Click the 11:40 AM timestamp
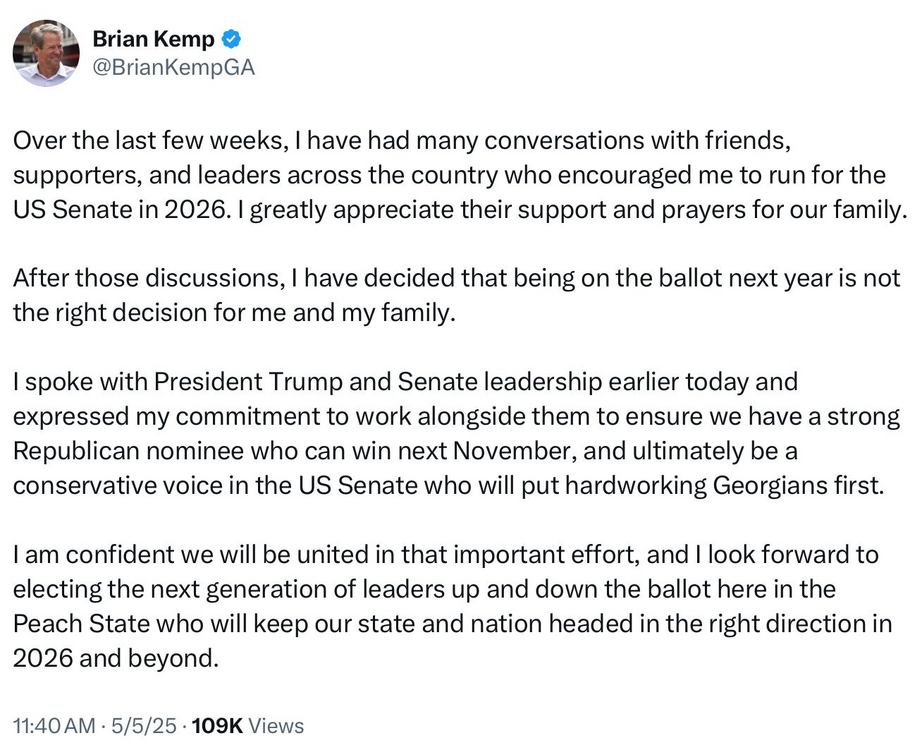 (x=54, y=726)
